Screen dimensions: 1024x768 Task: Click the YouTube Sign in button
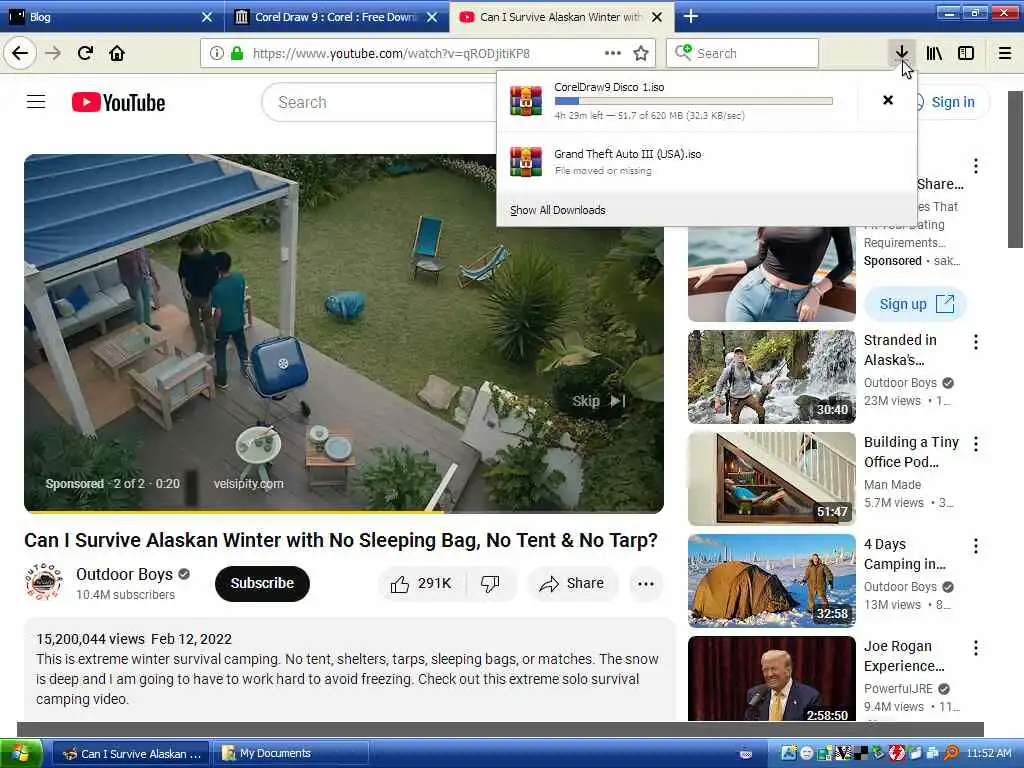point(952,102)
